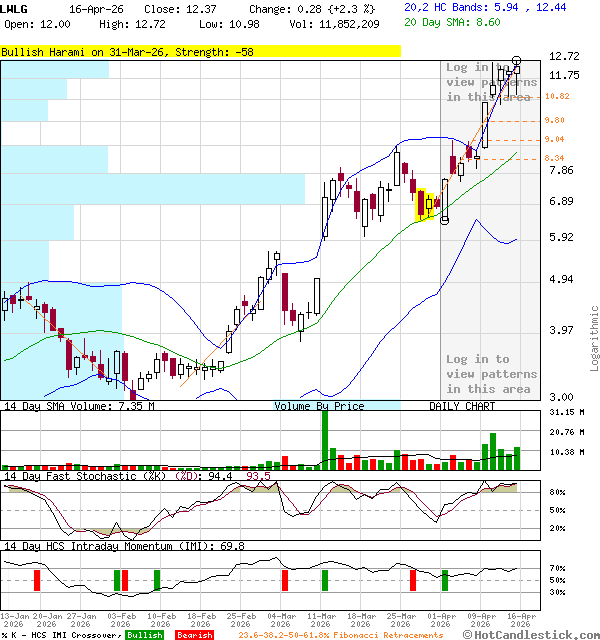Click the LWLG ticker symbol
The width and height of the screenshot is (600, 640).
click(15, 8)
